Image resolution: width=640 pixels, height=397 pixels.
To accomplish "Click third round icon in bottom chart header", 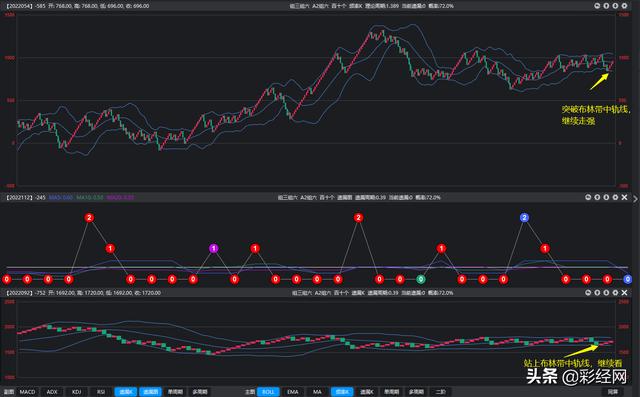I will pyautogui.click(x=606, y=293).
